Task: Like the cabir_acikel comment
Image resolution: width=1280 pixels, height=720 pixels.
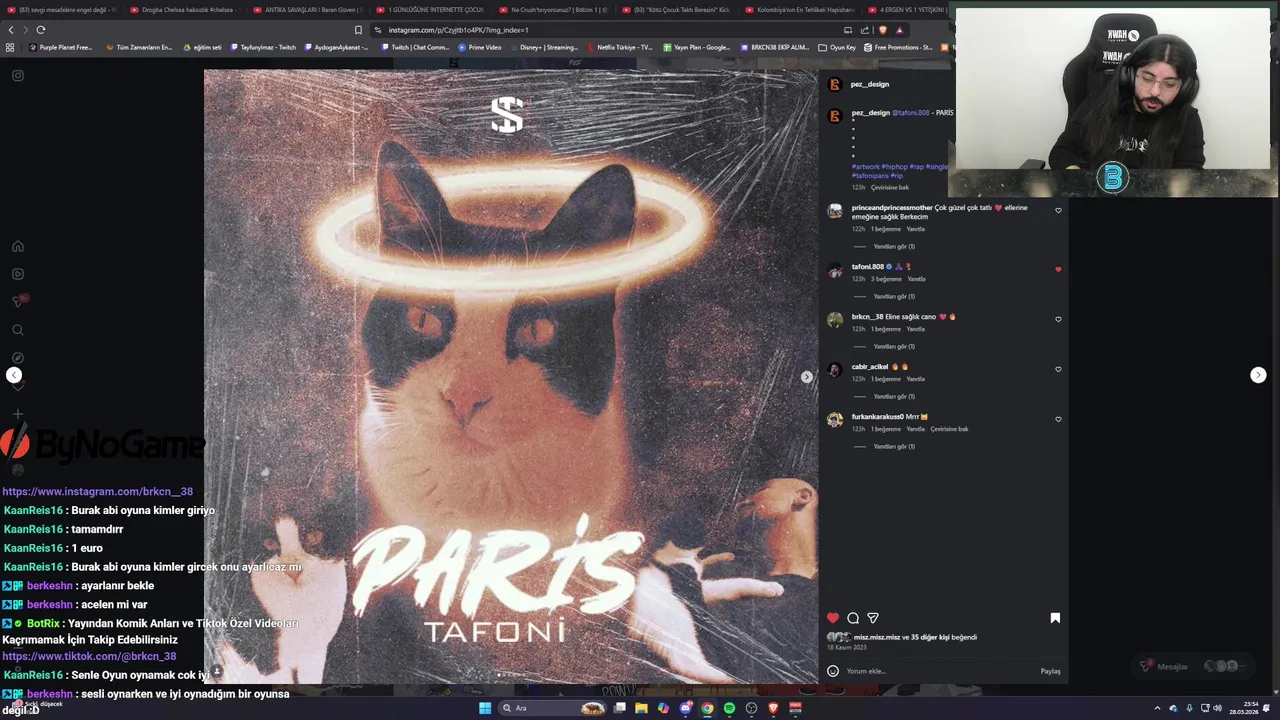Action: click(1058, 369)
